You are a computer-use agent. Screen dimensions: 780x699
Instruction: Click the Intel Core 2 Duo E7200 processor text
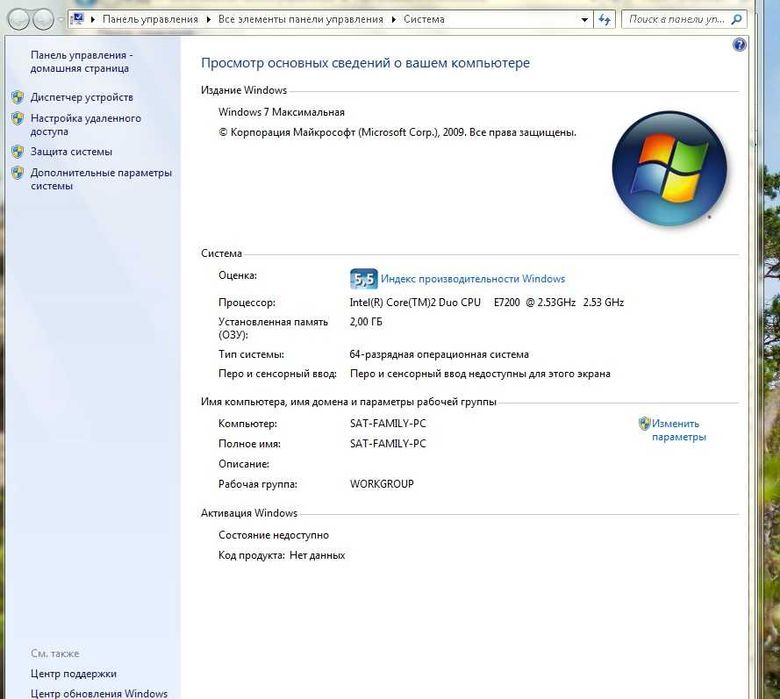click(x=487, y=302)
